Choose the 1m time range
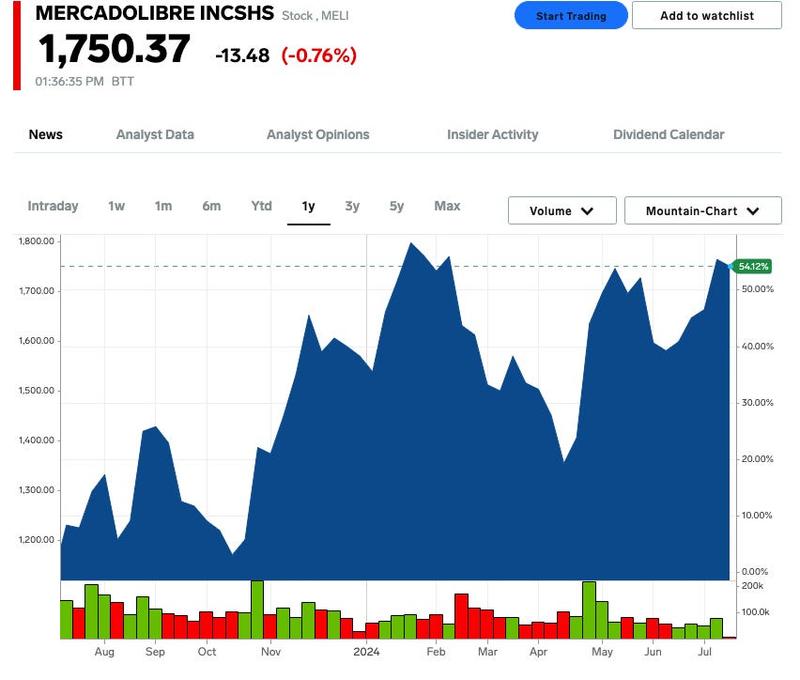The height and width of the screenshot is (680, 800). pyautogui.click(x=163, y=206)
